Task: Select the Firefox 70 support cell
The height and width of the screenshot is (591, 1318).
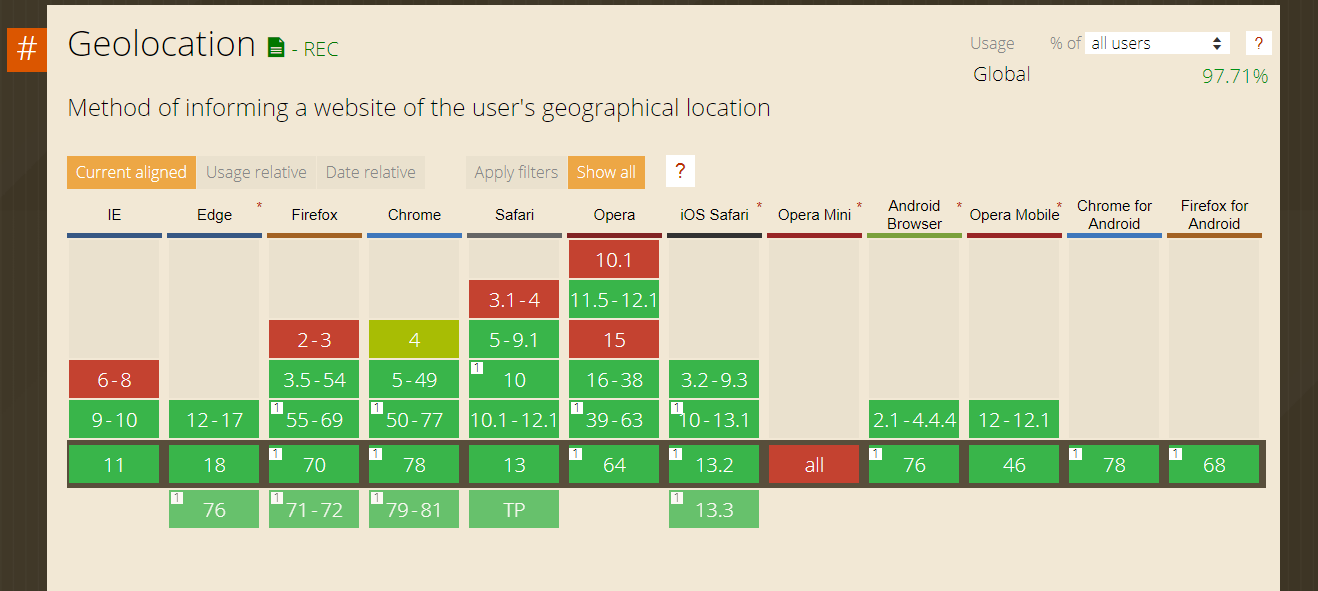Action: tap(313, 464)
